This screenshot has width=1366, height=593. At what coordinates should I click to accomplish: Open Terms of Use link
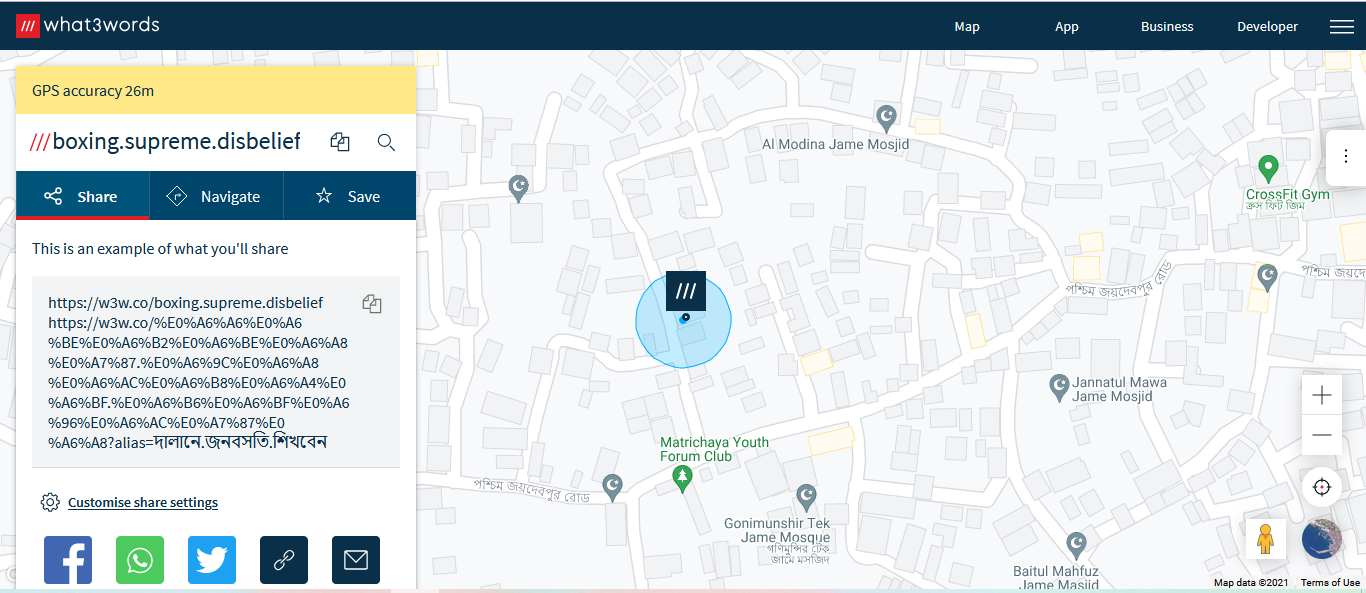(1330, 583)
